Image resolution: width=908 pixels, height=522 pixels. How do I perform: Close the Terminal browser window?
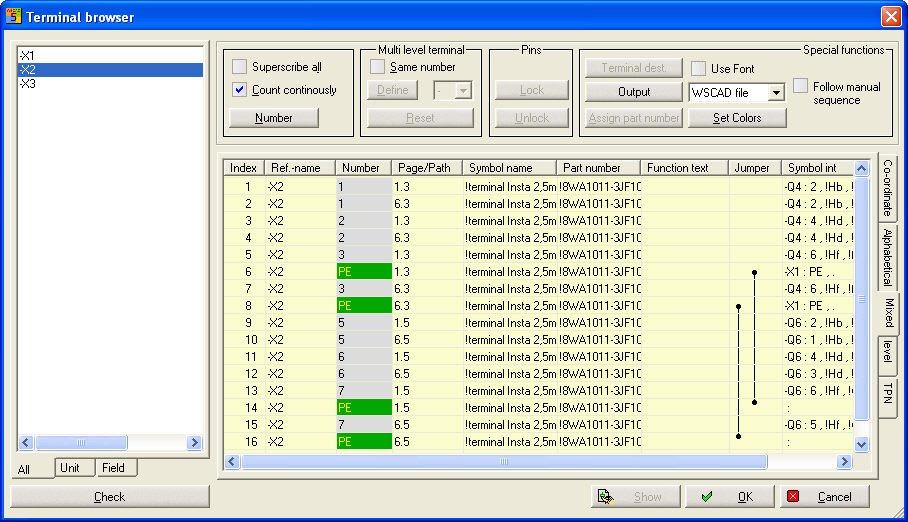[x=891, y=16]
